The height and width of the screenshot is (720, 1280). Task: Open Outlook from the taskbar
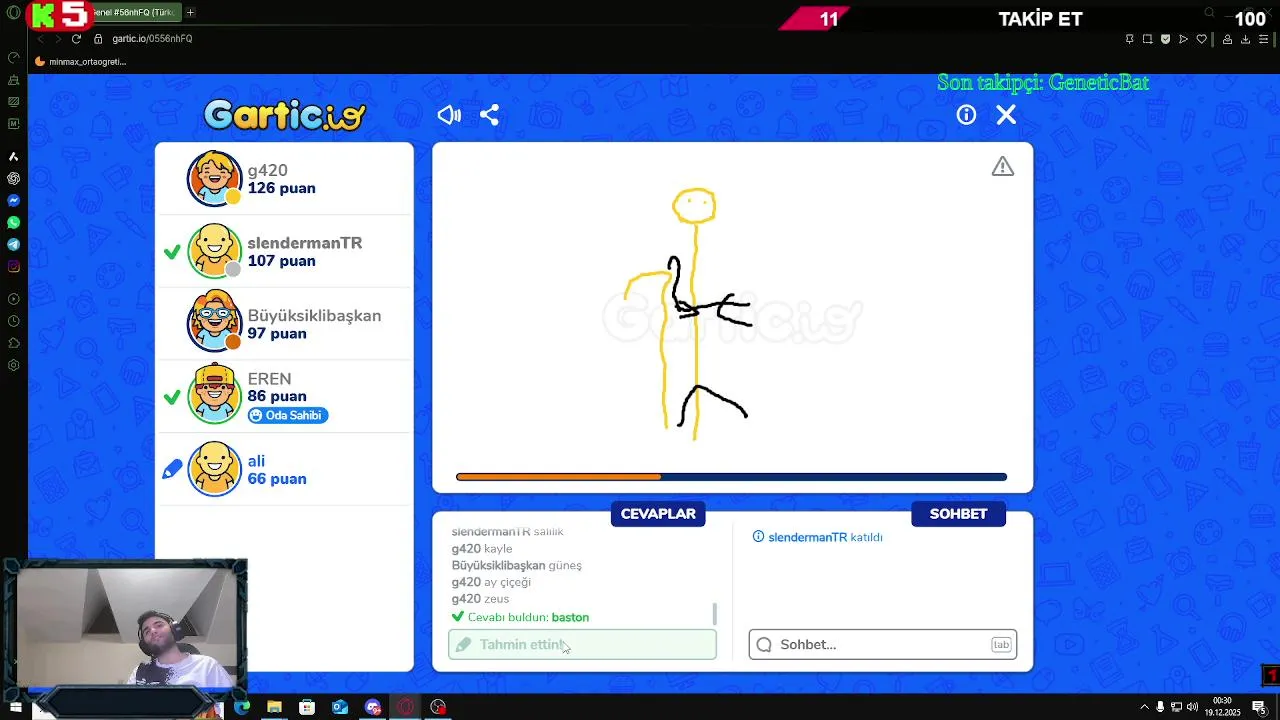pos(340,707)
